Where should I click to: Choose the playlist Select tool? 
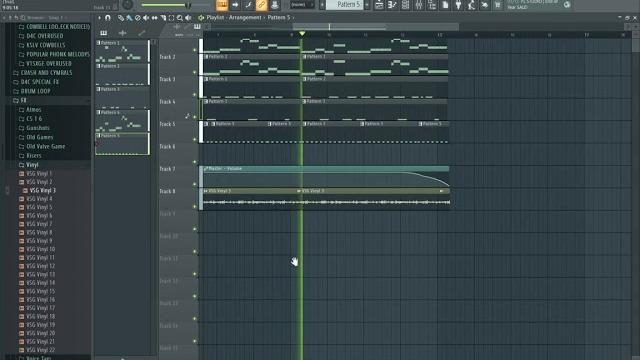(171, 18)
